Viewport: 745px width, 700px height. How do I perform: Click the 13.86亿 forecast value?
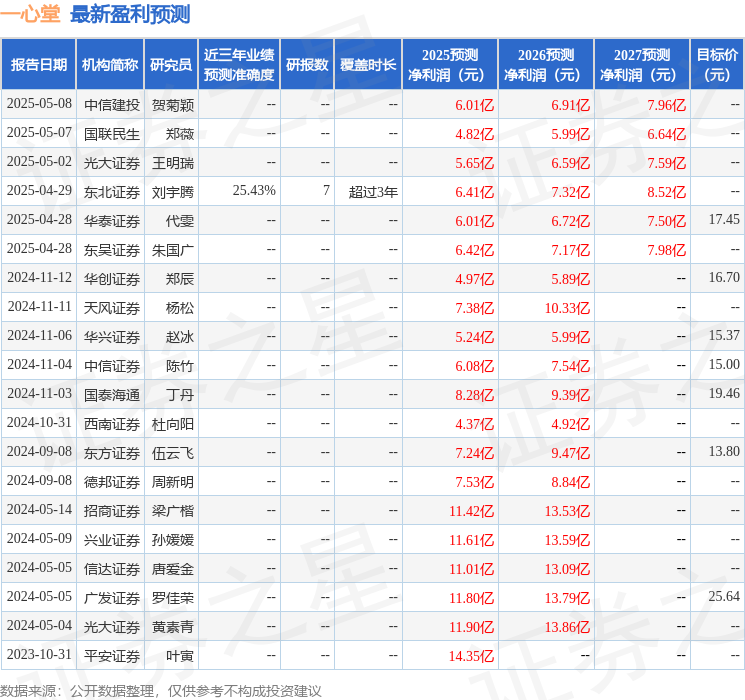(x=567, y=627)
